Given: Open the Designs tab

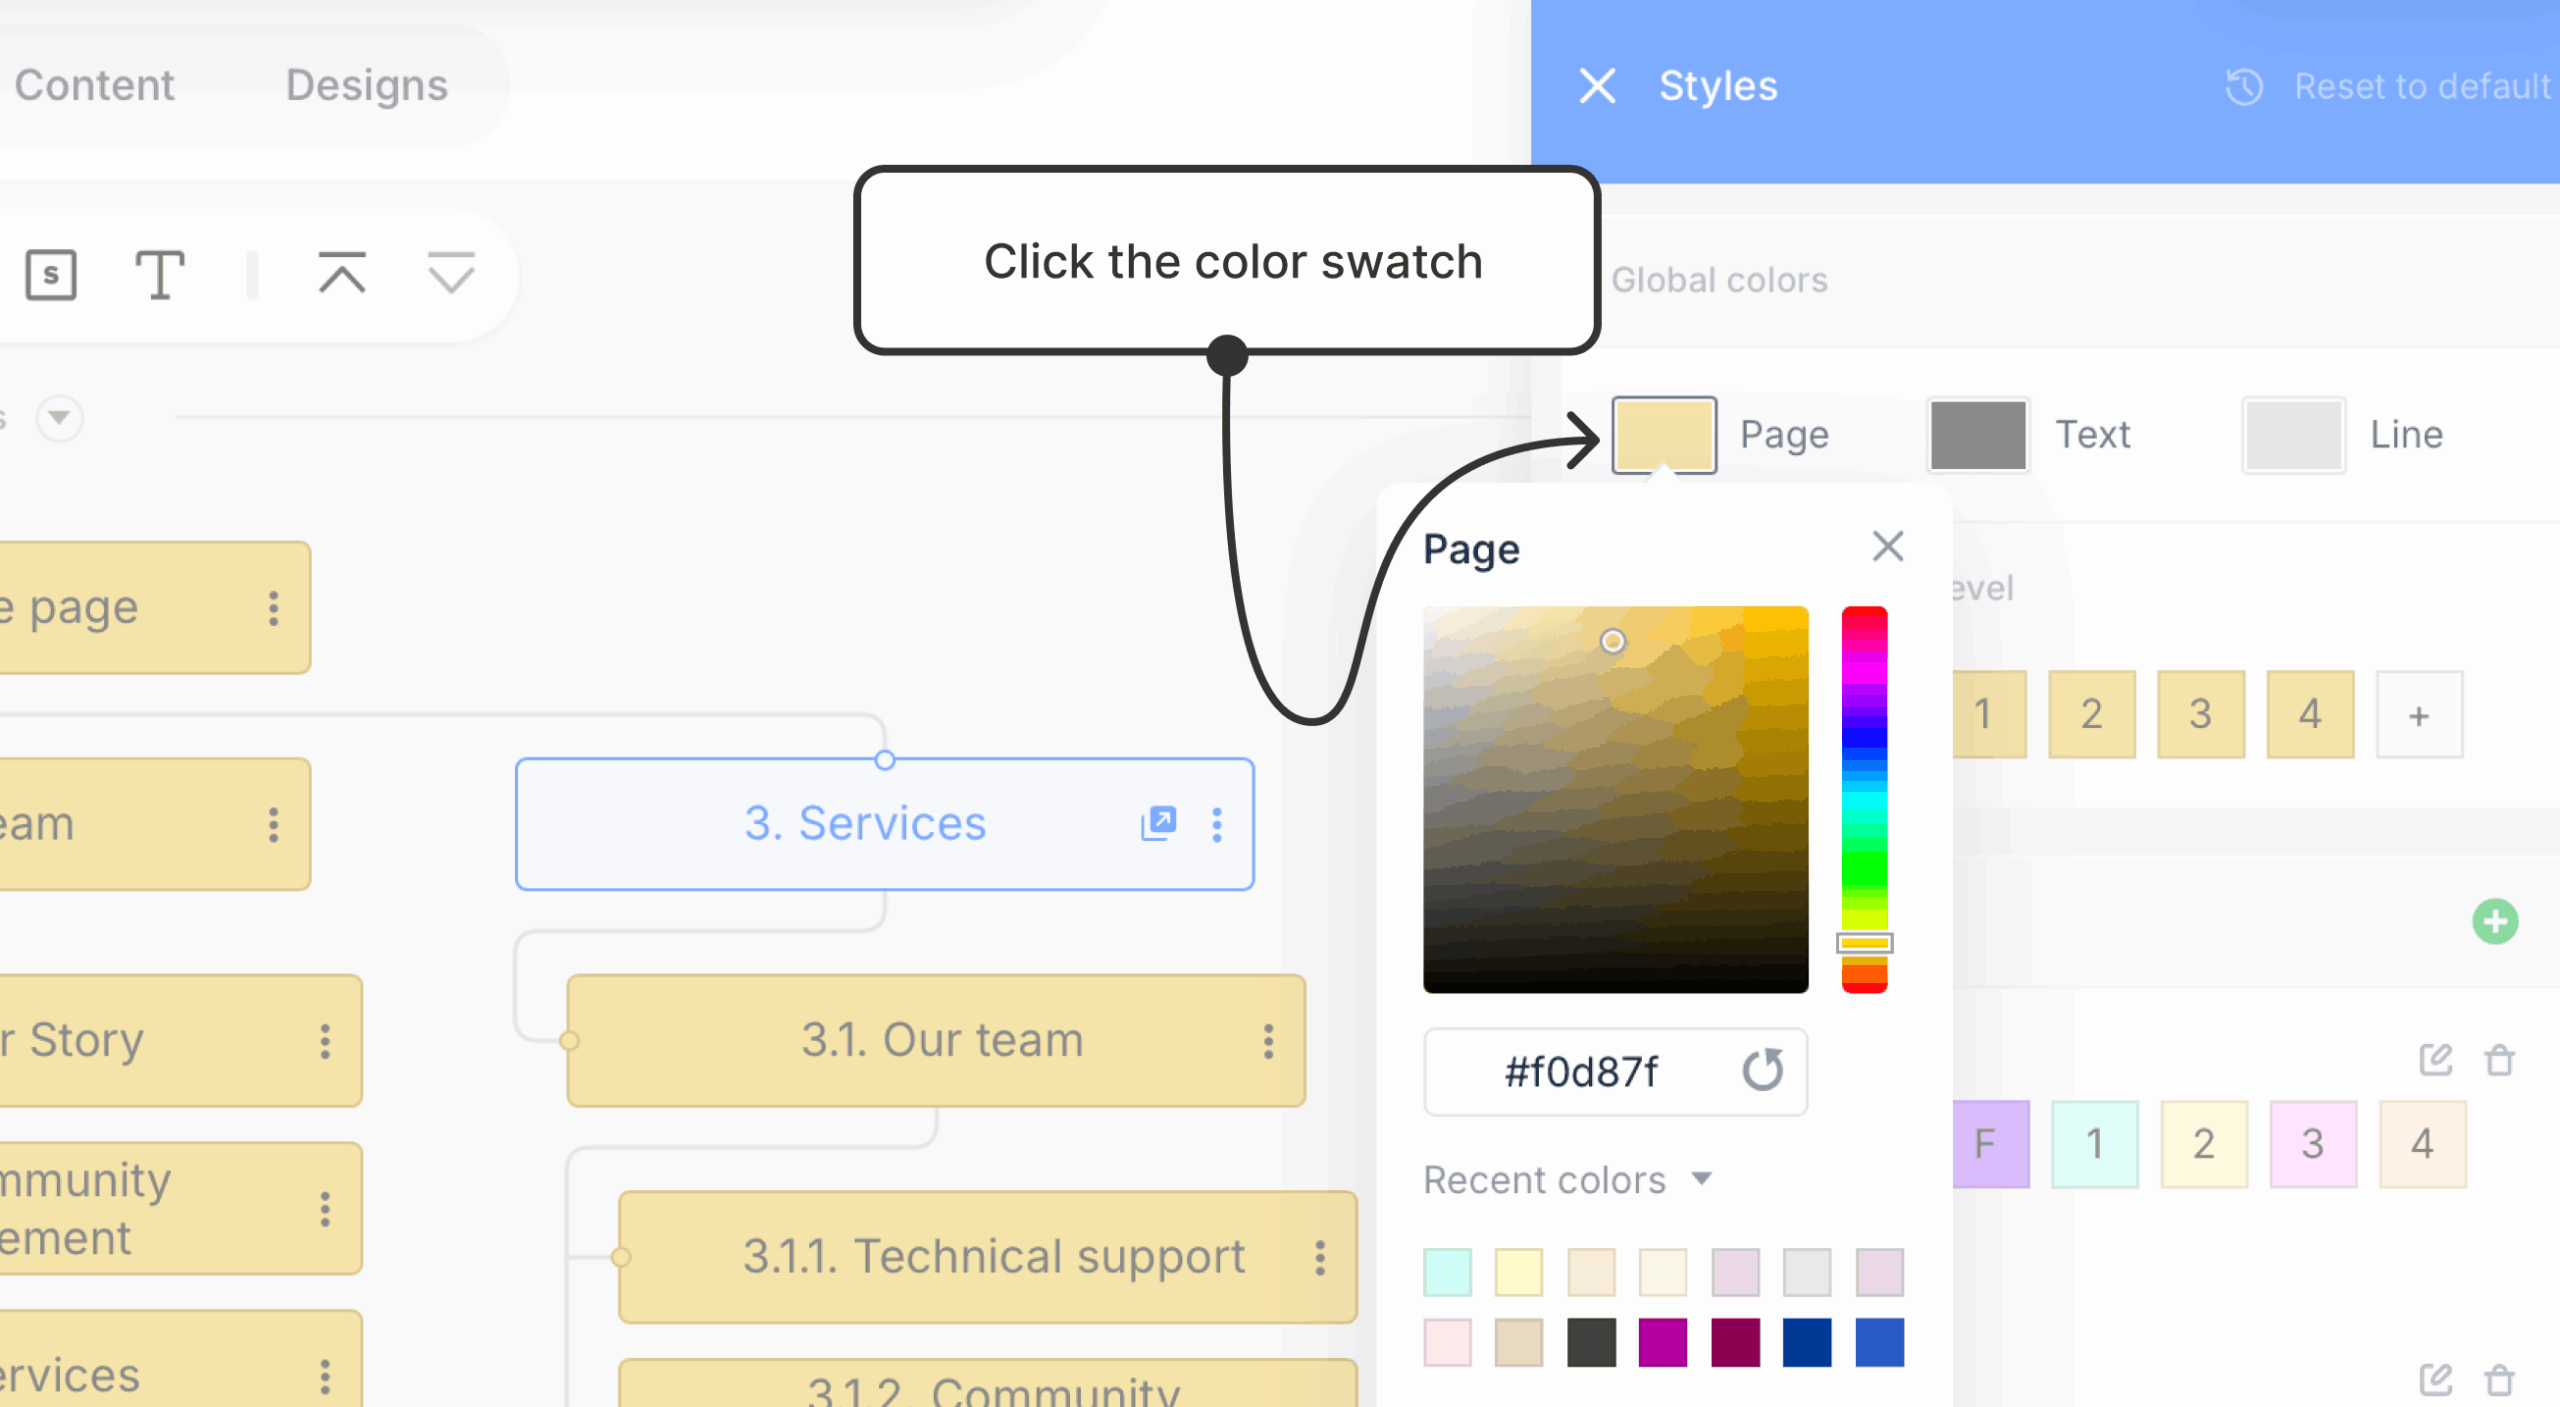Looking at the screenshot, I should [x=367, y=85].
